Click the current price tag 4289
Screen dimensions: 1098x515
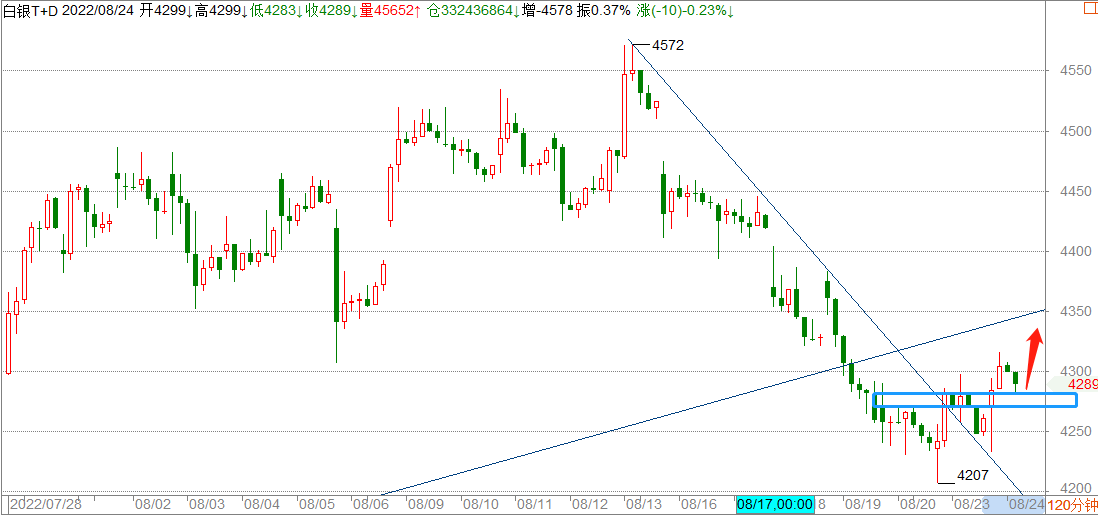(x=1083, y=385)
